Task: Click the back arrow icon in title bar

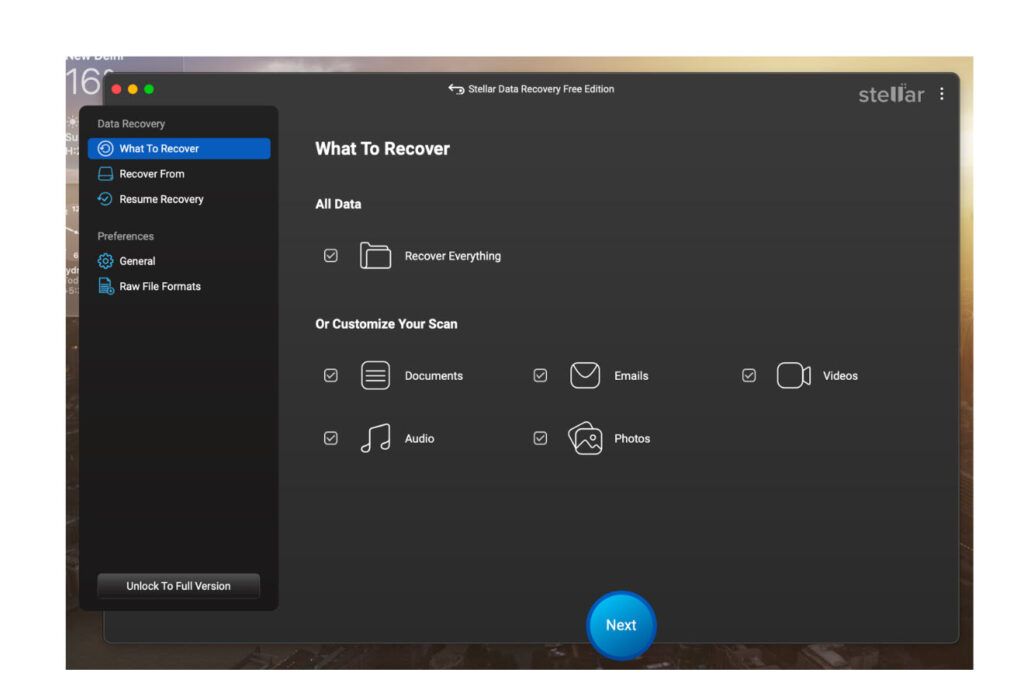Action: coord(456,89)
